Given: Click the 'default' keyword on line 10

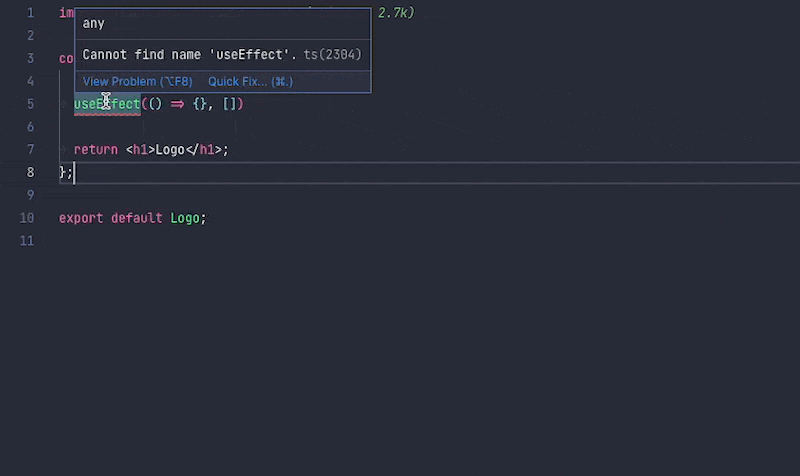Looking at the screenshot, I should coord(136,218).
